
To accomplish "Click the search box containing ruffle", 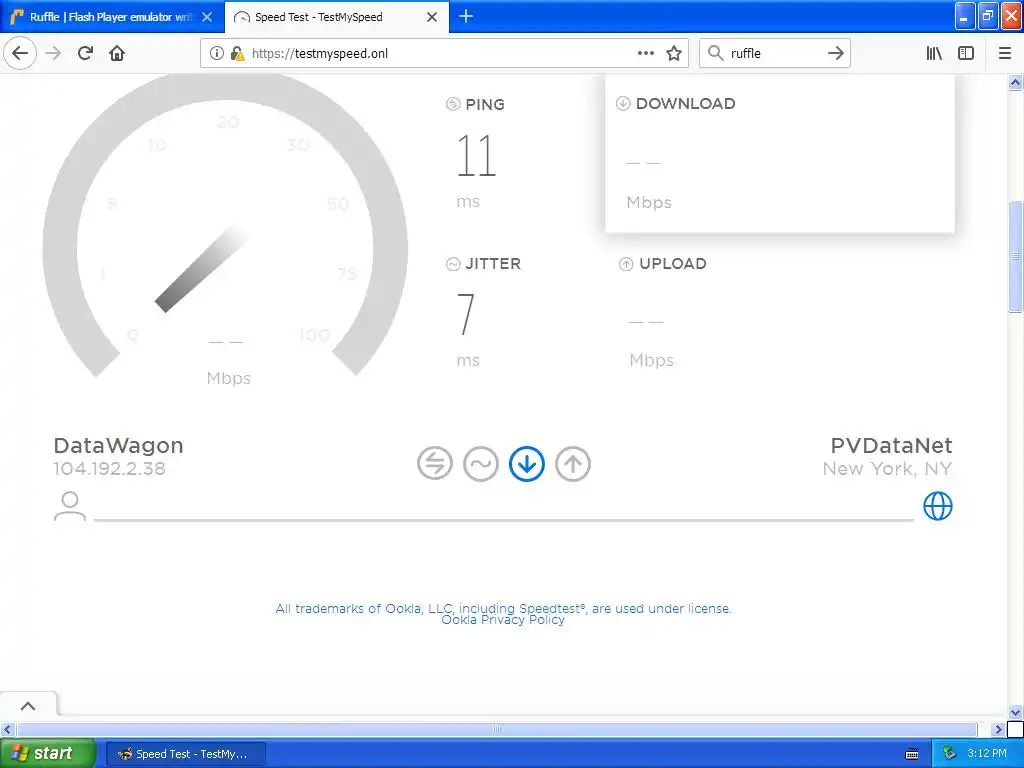I will tap(775, 53).
